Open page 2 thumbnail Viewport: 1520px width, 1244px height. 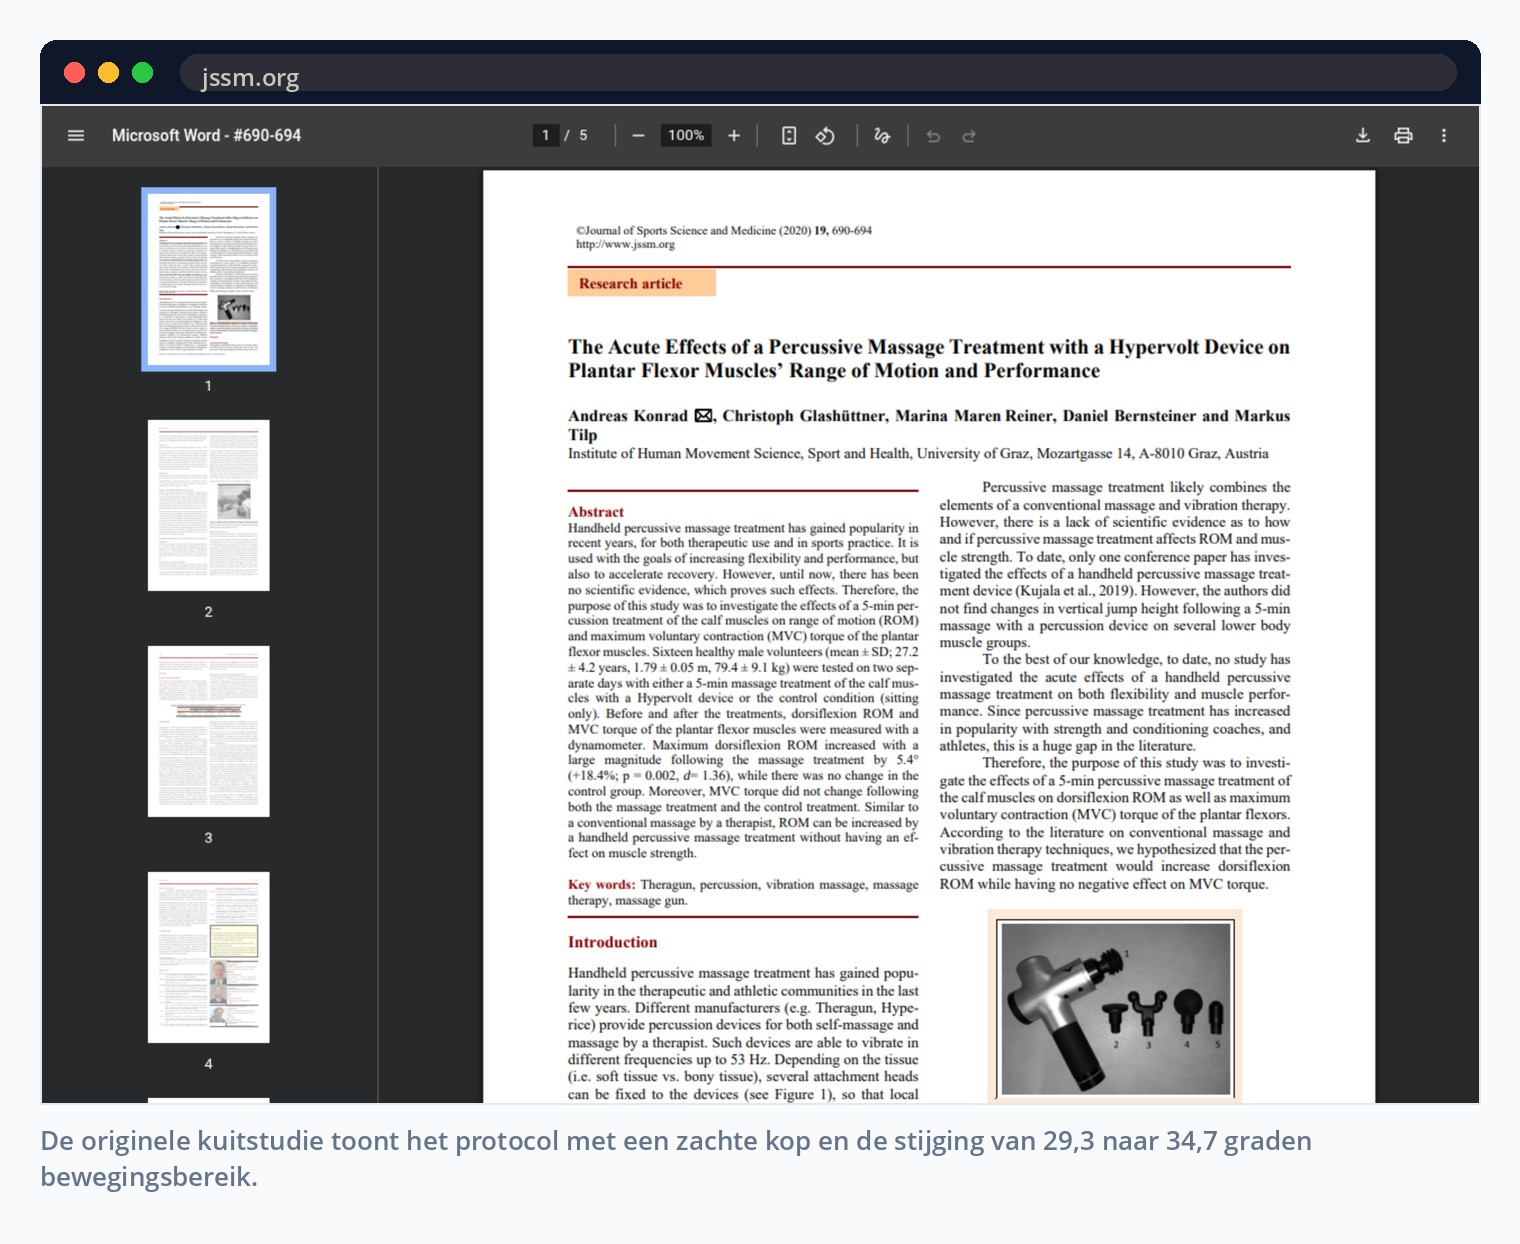[x=209, y=505]
